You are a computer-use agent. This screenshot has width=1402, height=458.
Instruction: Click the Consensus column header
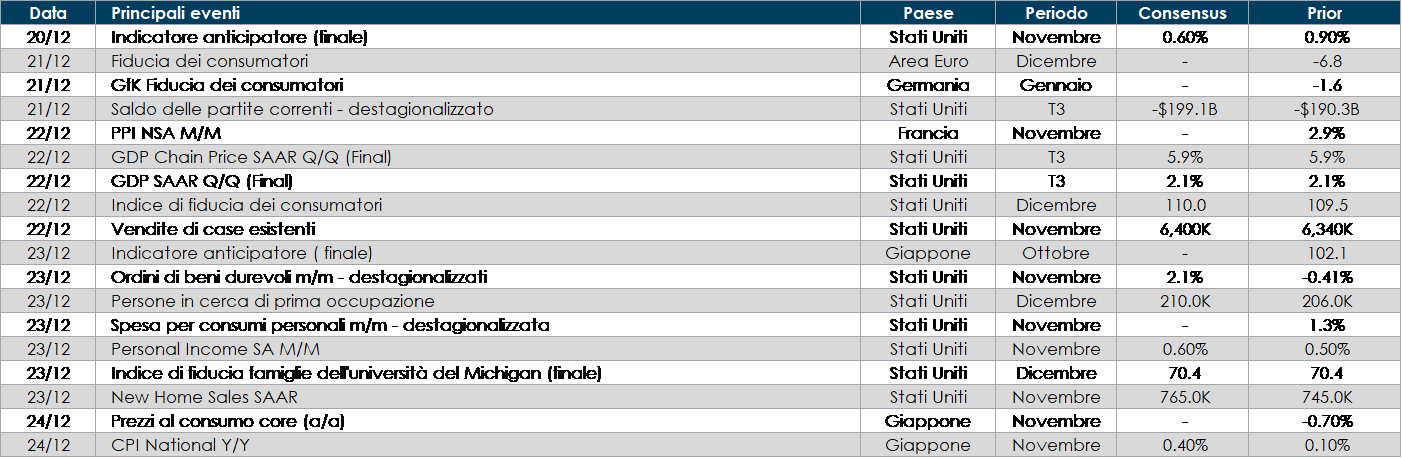[x=1183, y=13]
